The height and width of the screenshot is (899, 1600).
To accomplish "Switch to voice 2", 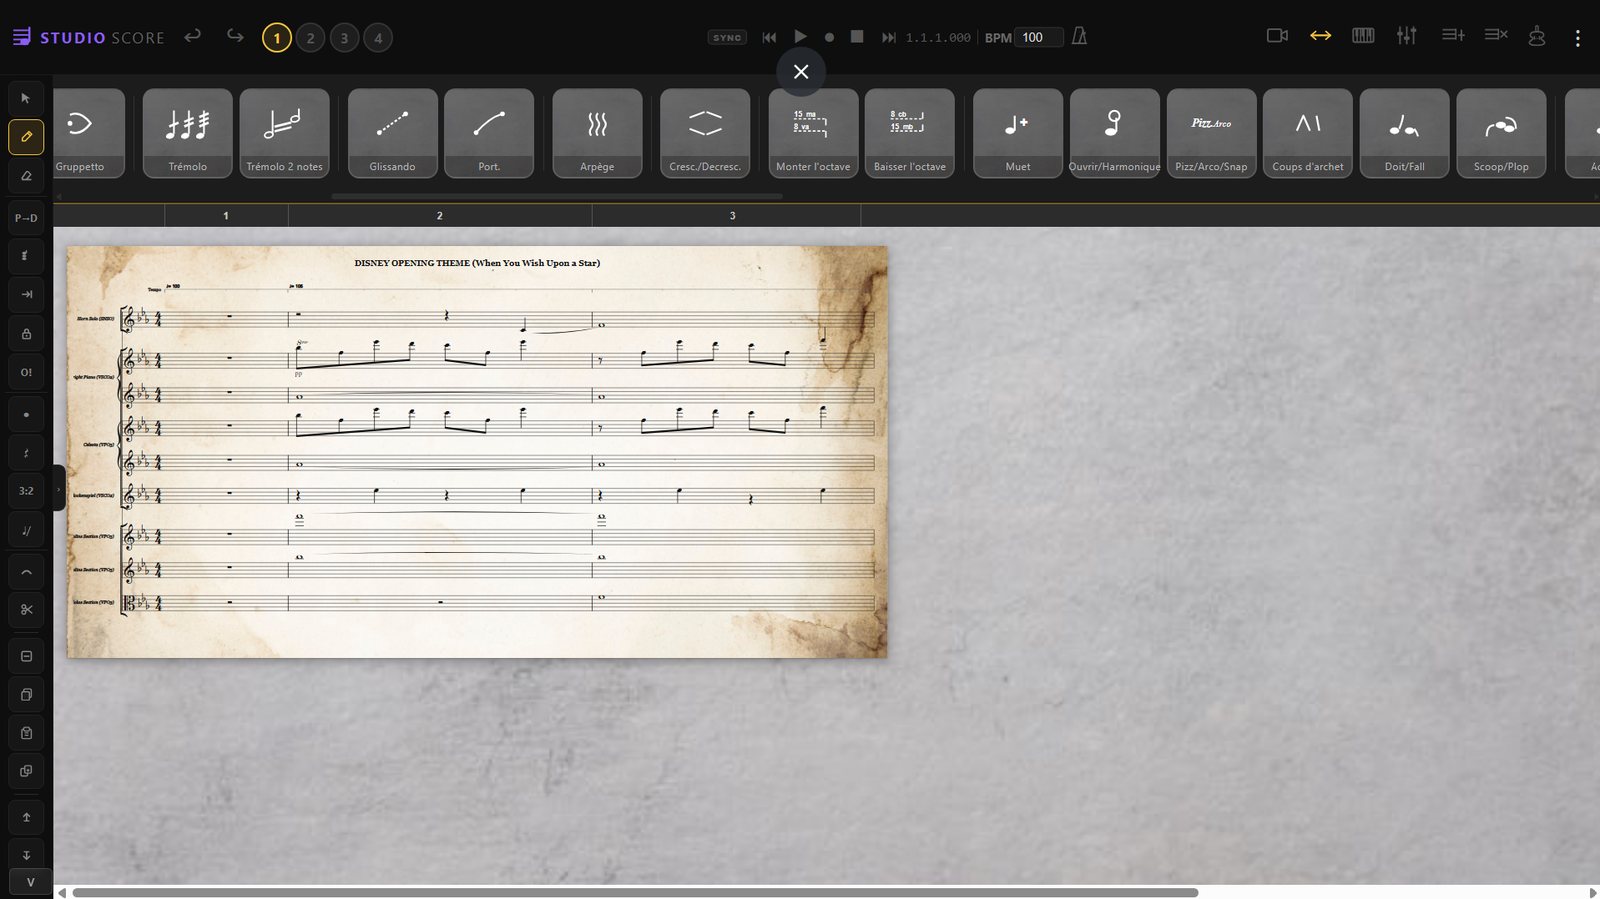I will pos(311,38).
